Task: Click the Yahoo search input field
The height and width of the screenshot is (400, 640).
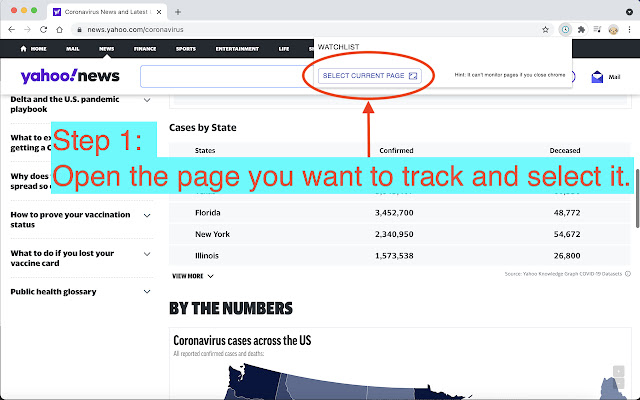Action: (227, 76)
